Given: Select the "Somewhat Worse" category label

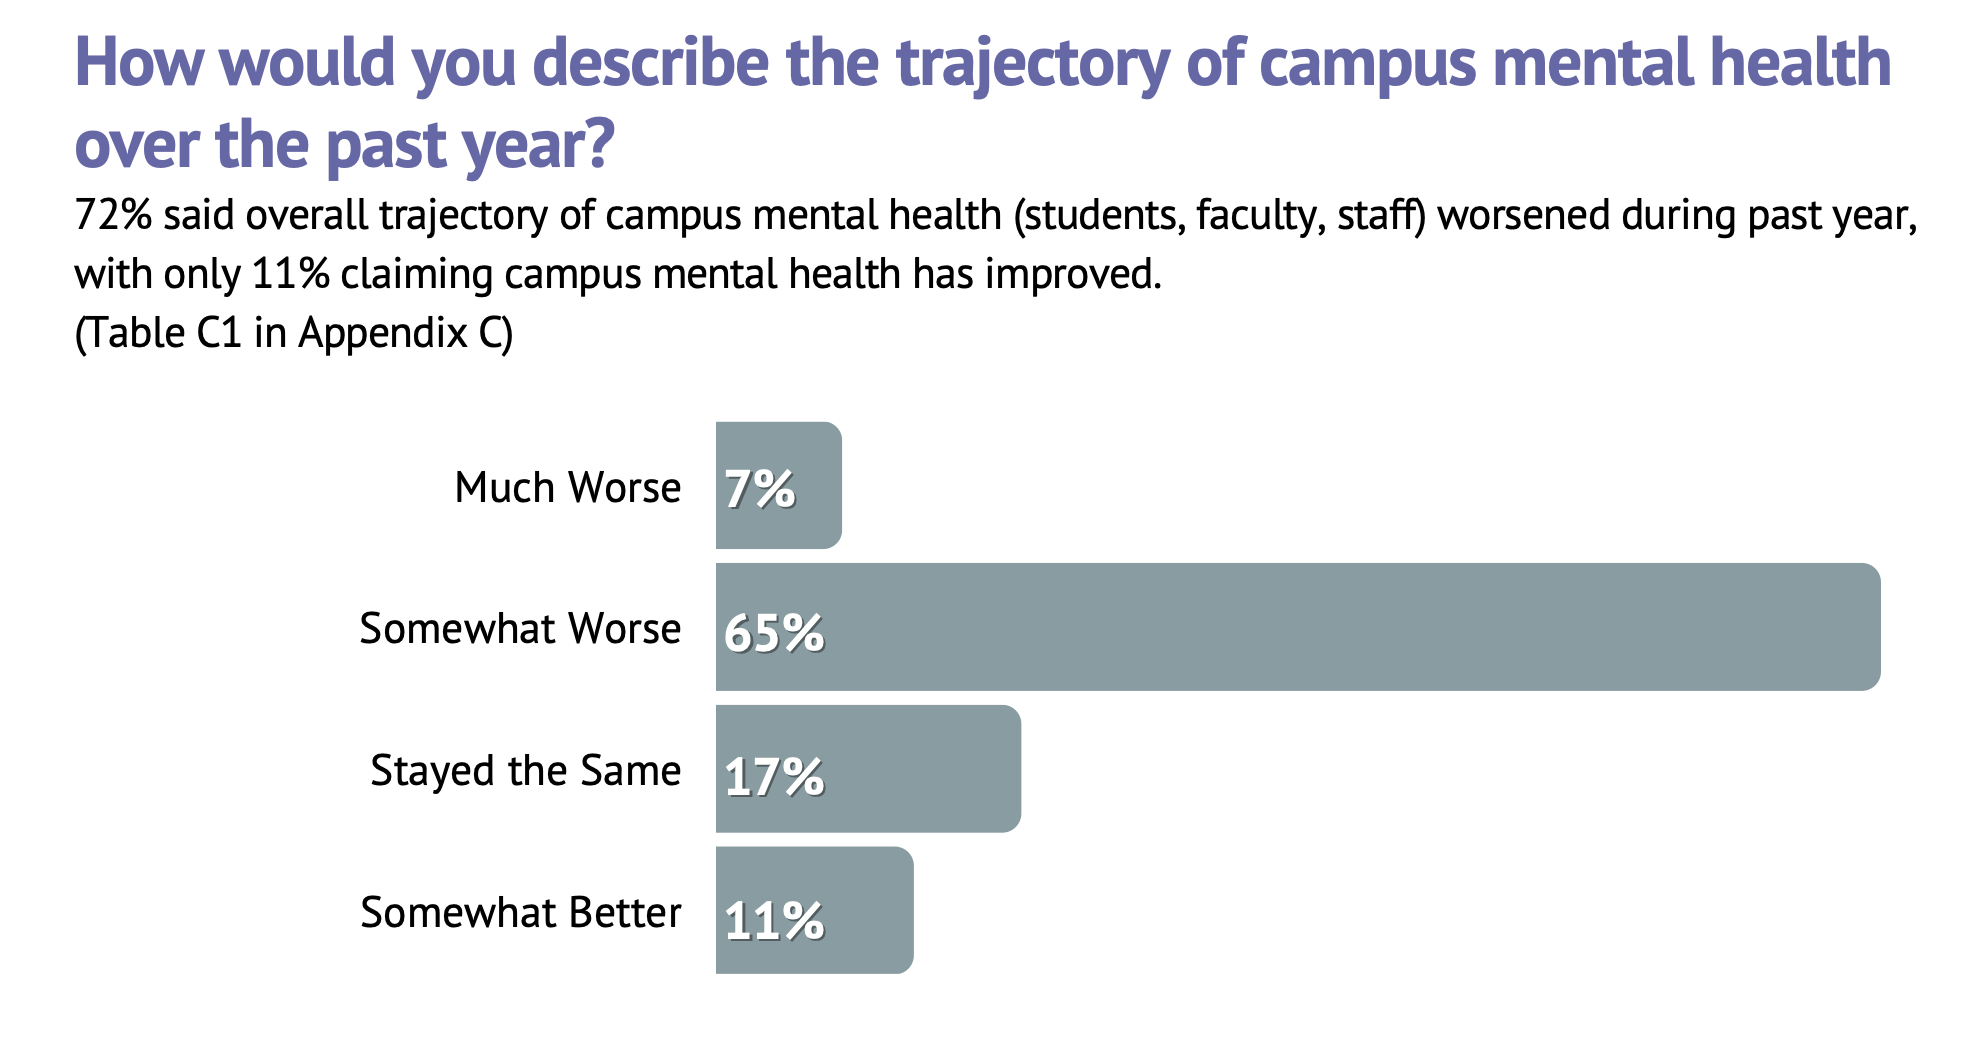Looking at the screenshot, I should 520,629.
